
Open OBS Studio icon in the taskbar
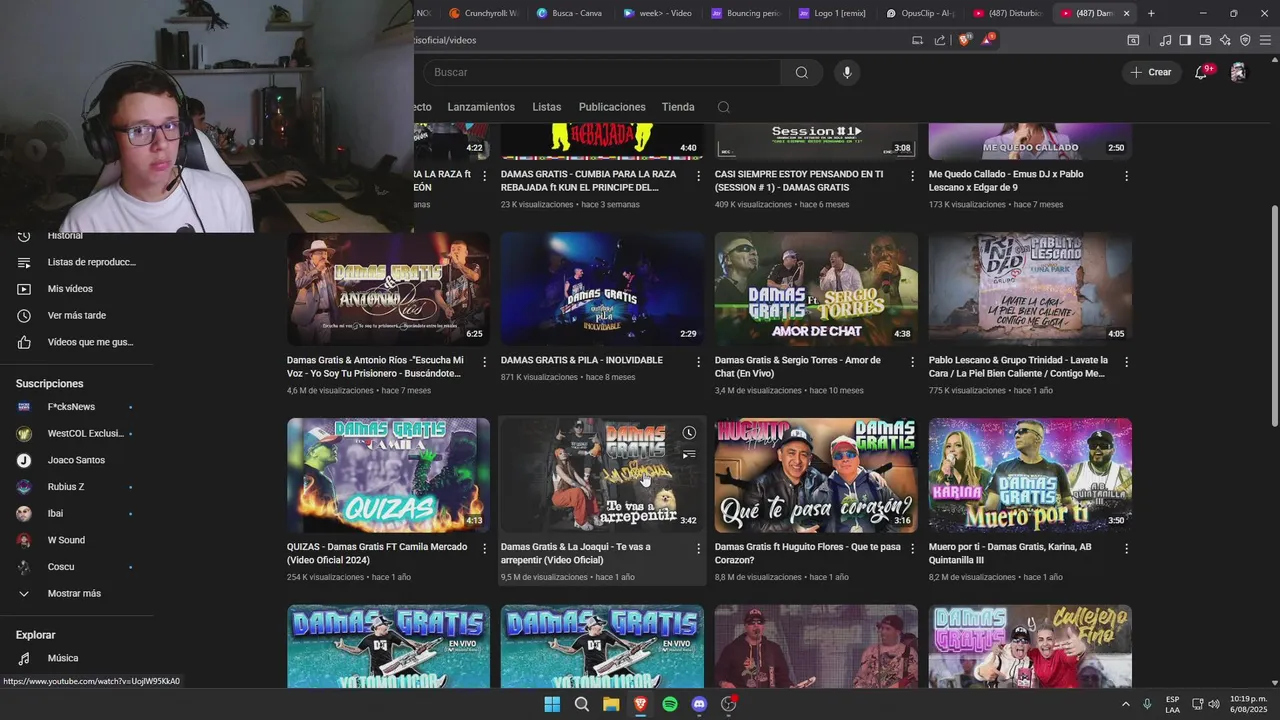[729, 704]
